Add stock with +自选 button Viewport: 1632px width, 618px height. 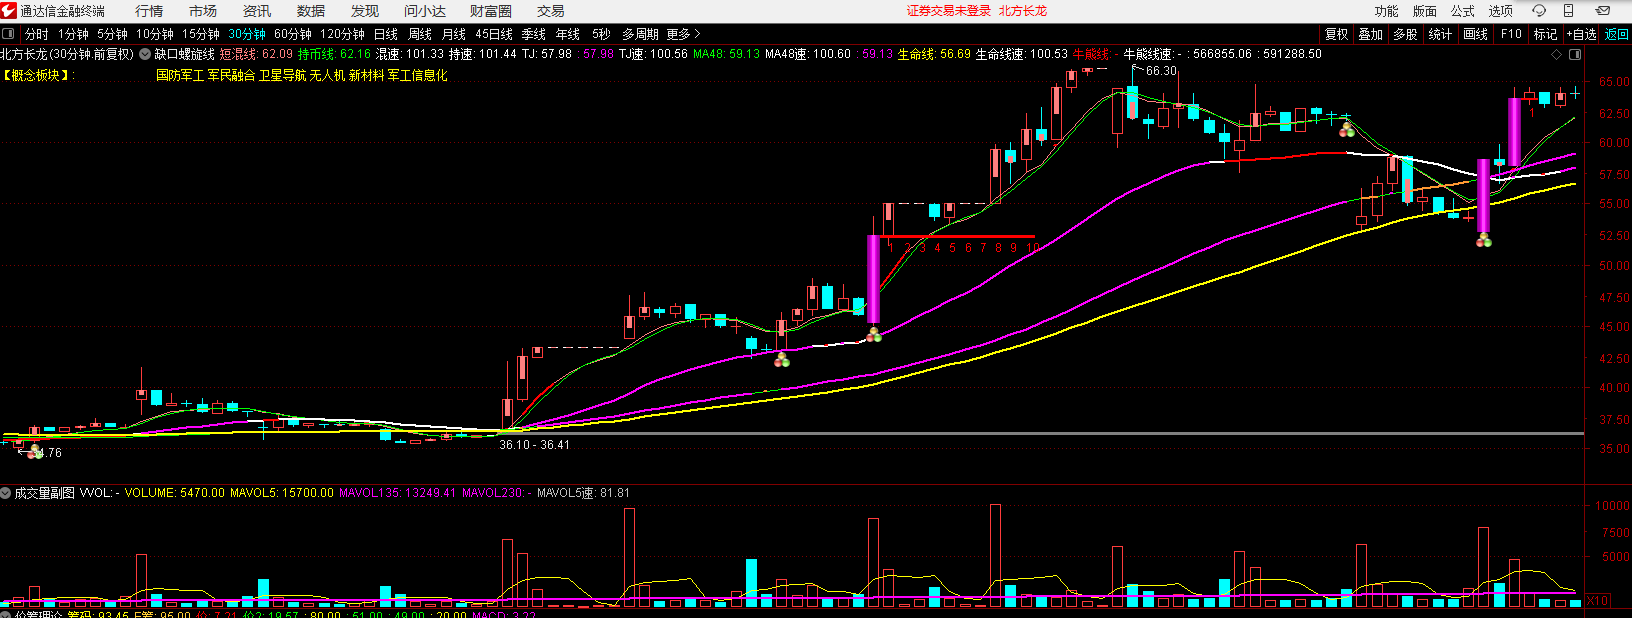(x=1582, y=34)
